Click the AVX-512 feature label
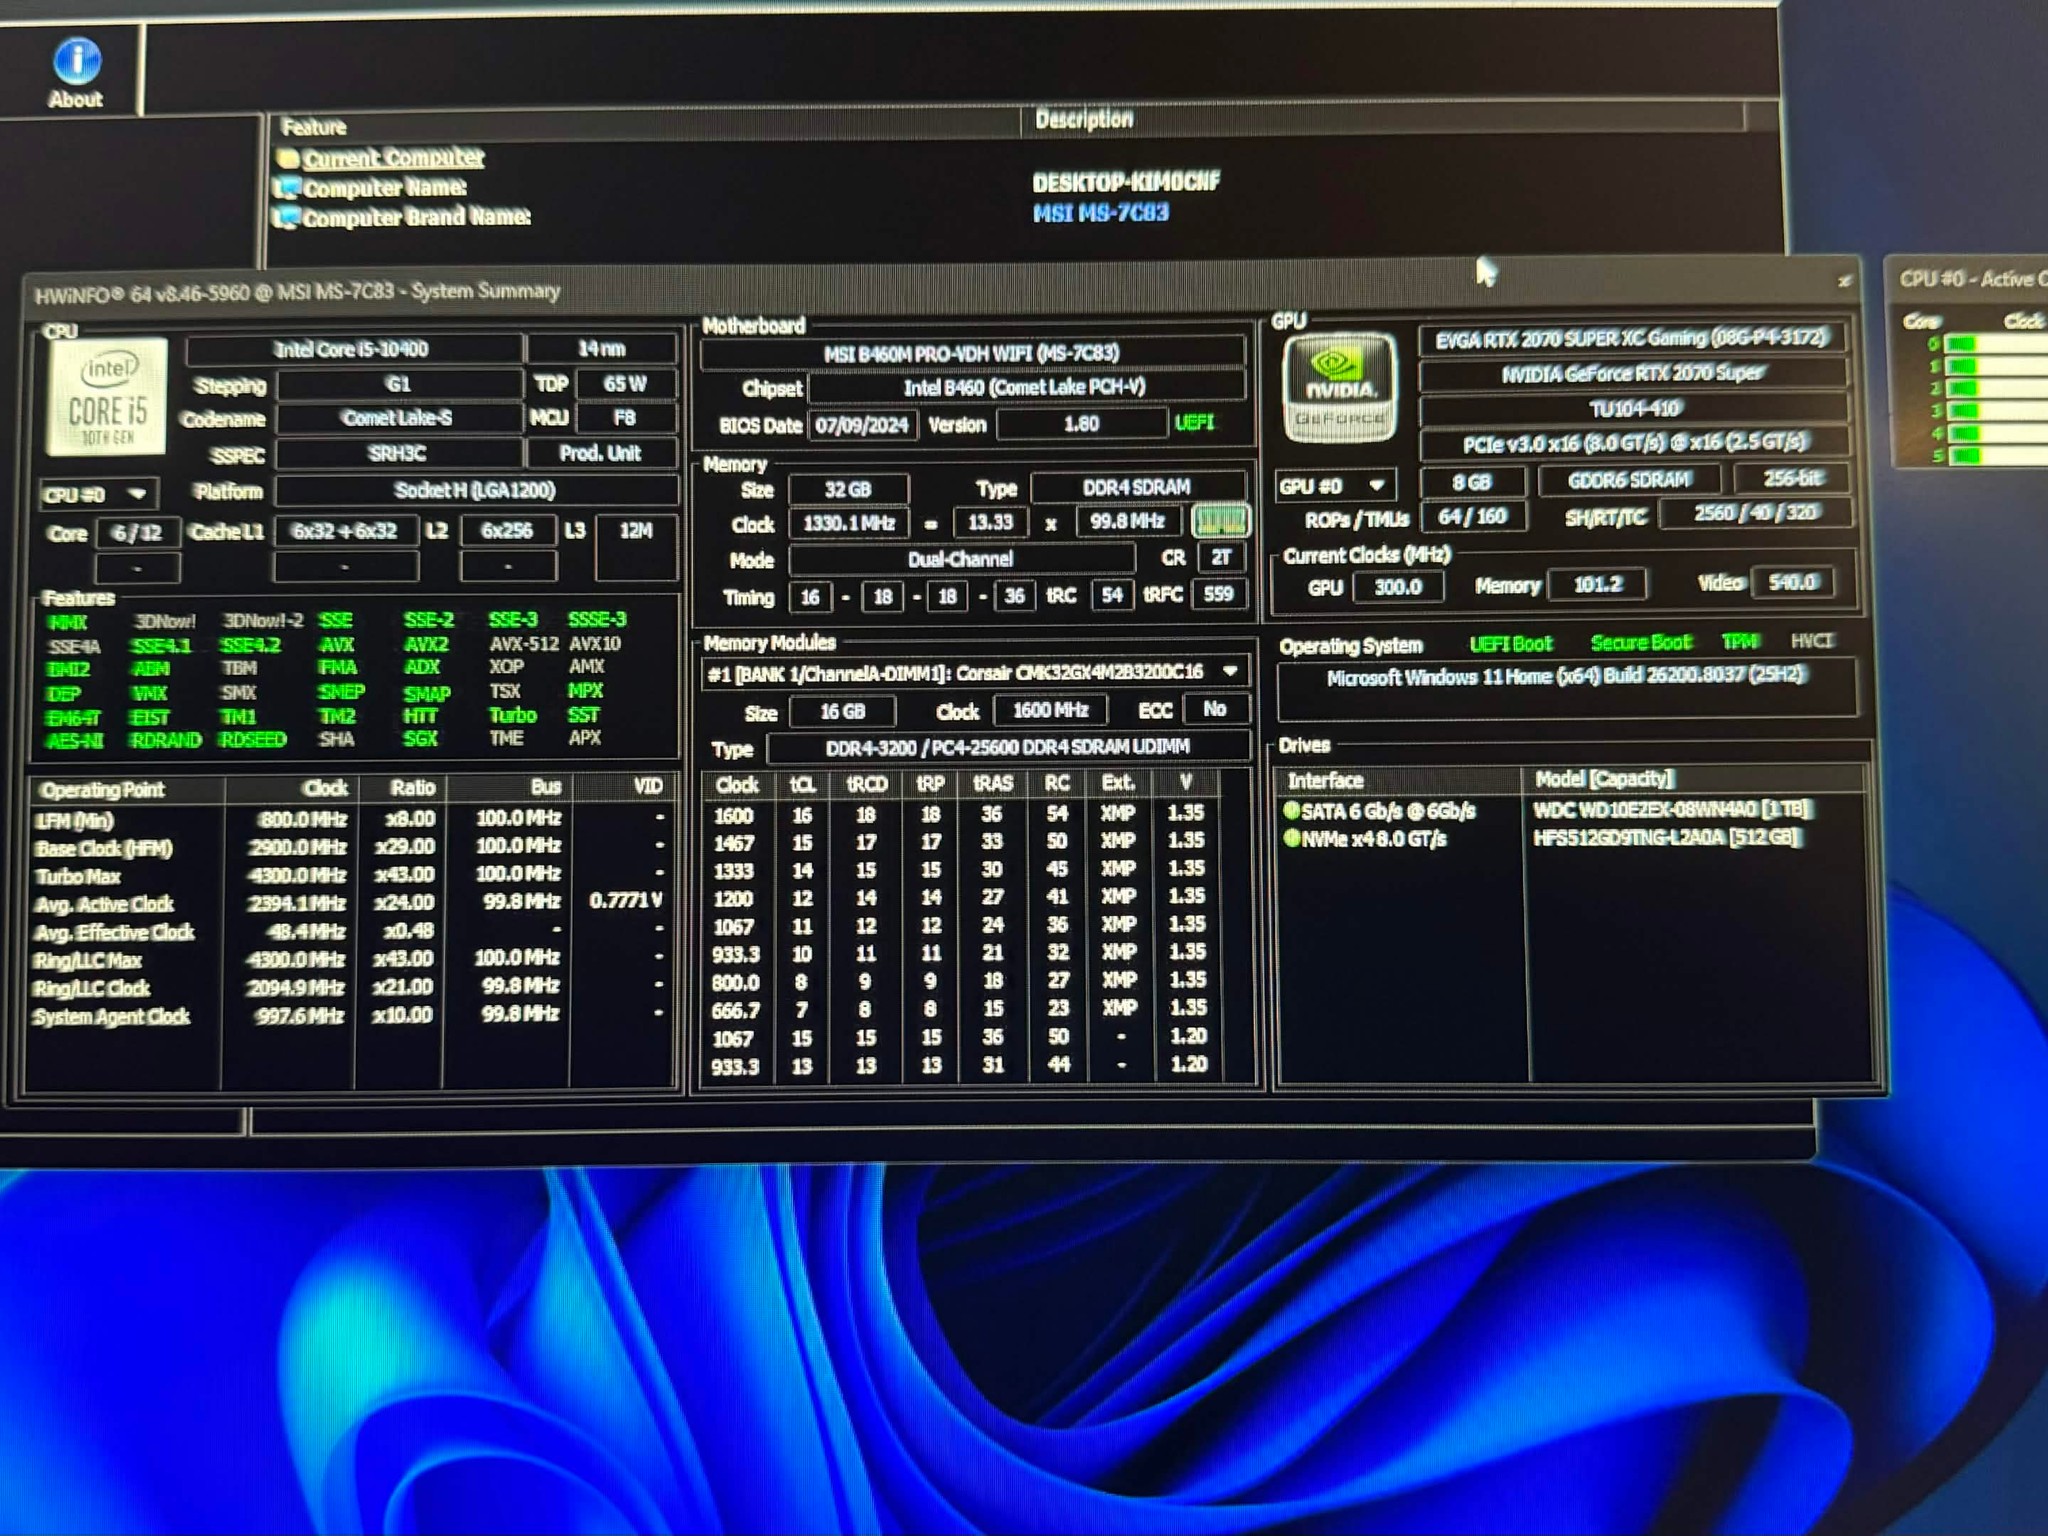This screenshot has height=1536, width=2048. click(524, 644)
